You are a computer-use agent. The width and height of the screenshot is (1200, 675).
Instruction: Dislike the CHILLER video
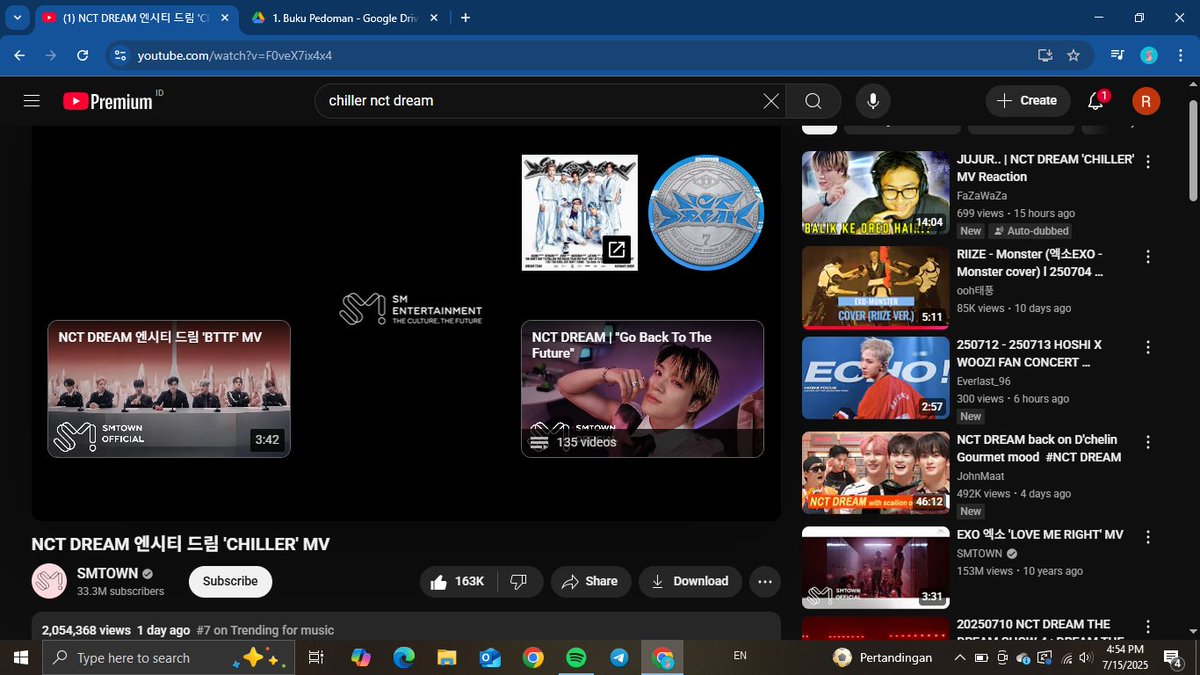pyautogui.click(x=518, y=581)
